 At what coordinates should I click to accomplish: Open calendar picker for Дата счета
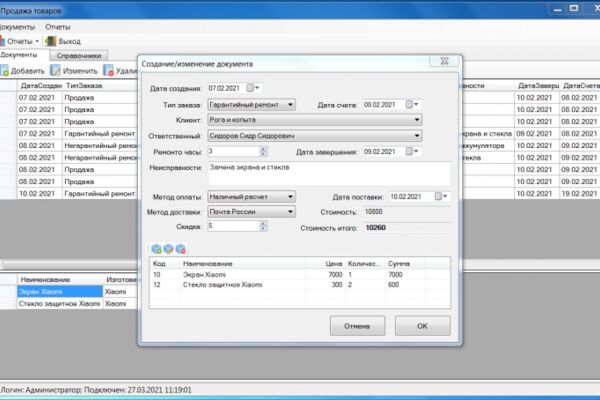[412, 104]
